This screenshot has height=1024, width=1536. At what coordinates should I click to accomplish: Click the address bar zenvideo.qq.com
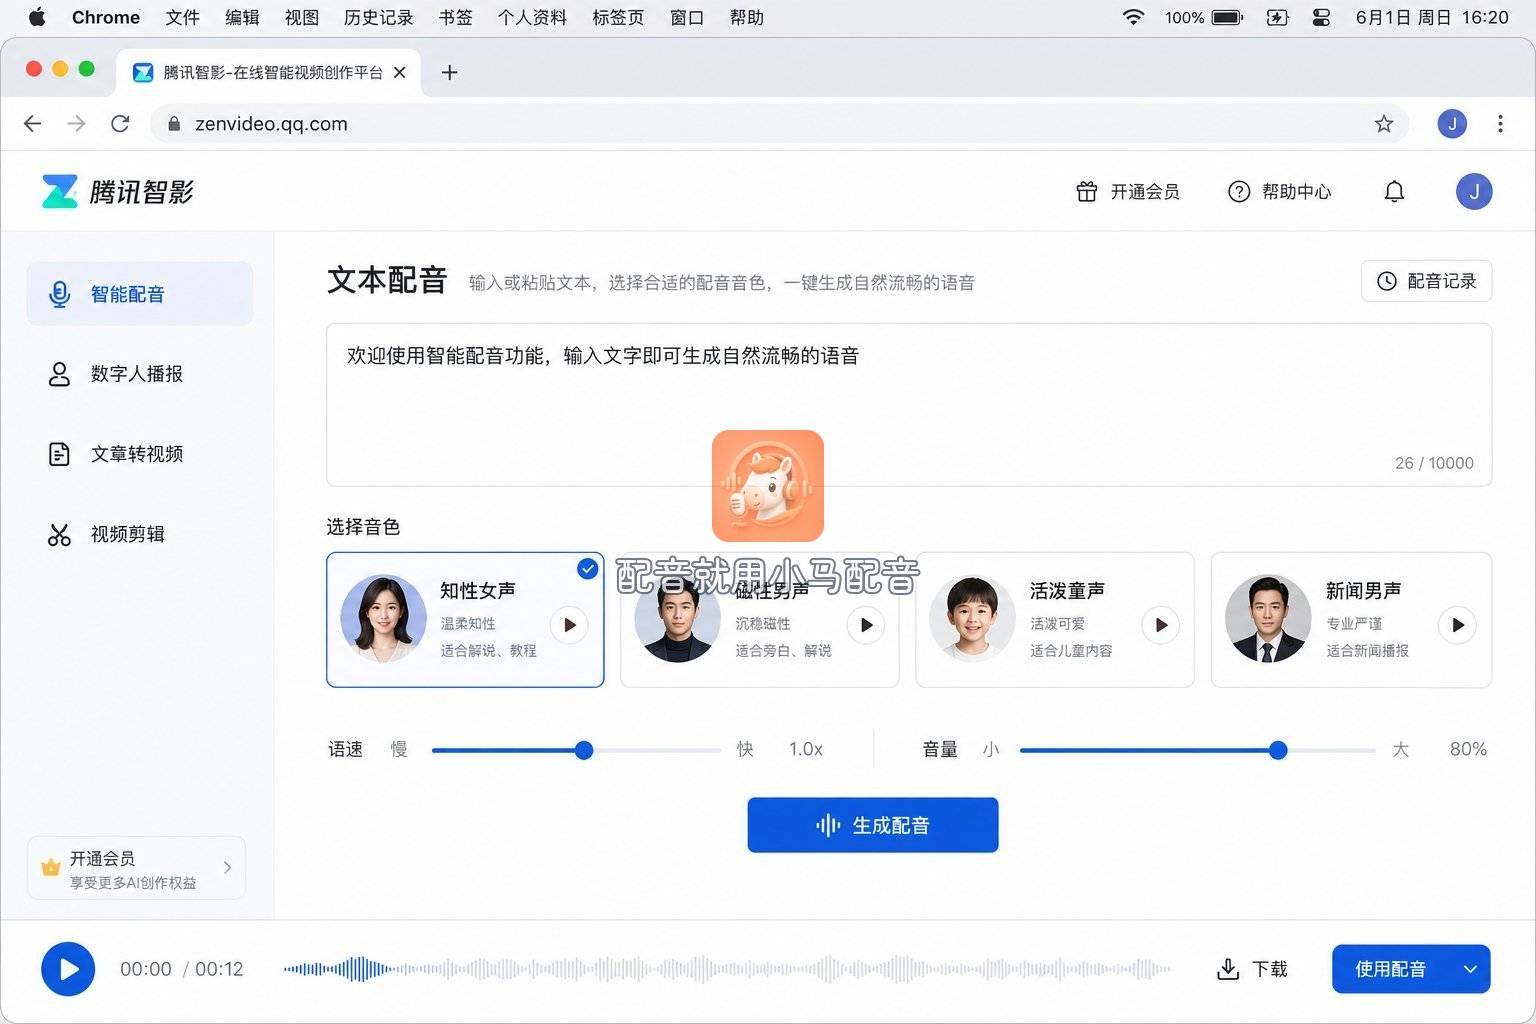(x=779, y=123)
